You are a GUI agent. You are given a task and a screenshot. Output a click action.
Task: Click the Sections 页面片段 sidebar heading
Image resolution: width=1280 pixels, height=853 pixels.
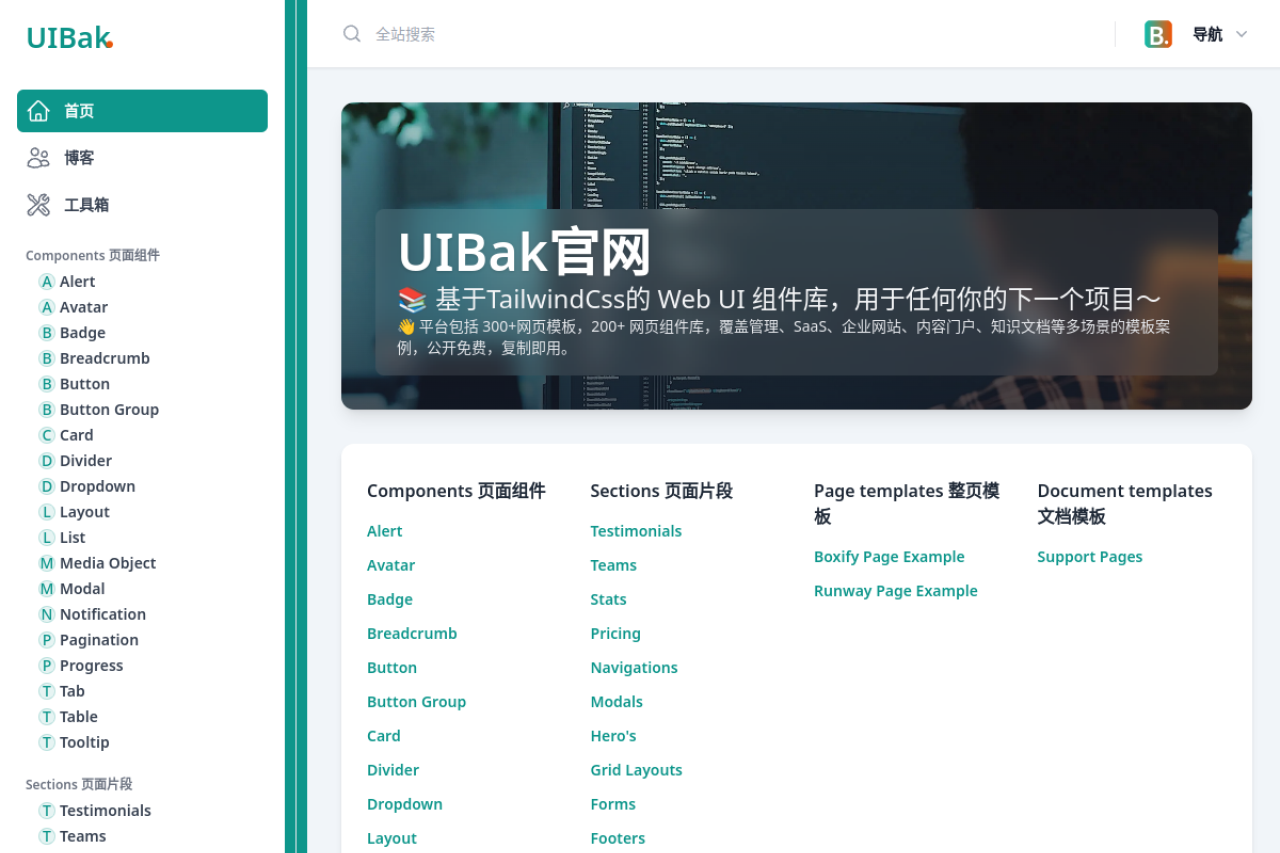[x=79, y=784]
